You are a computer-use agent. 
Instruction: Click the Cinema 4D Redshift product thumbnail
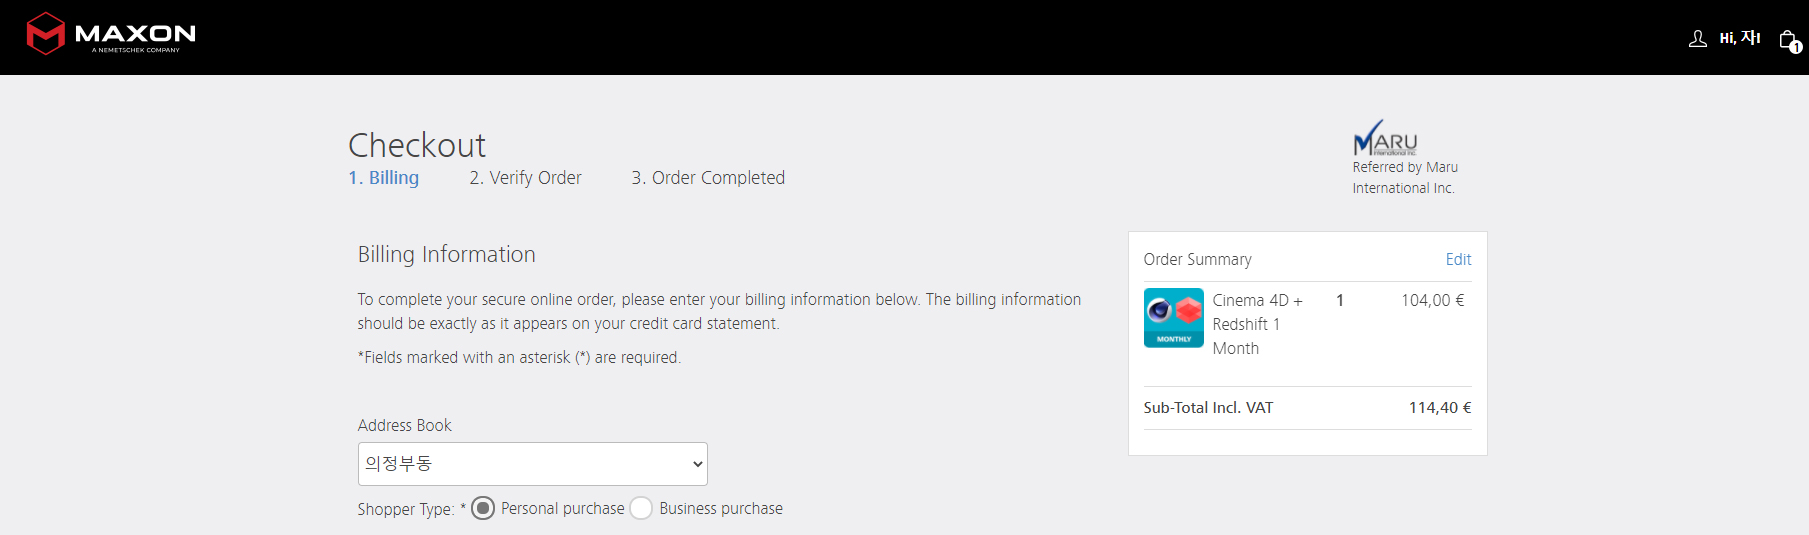coord(1173,318)
